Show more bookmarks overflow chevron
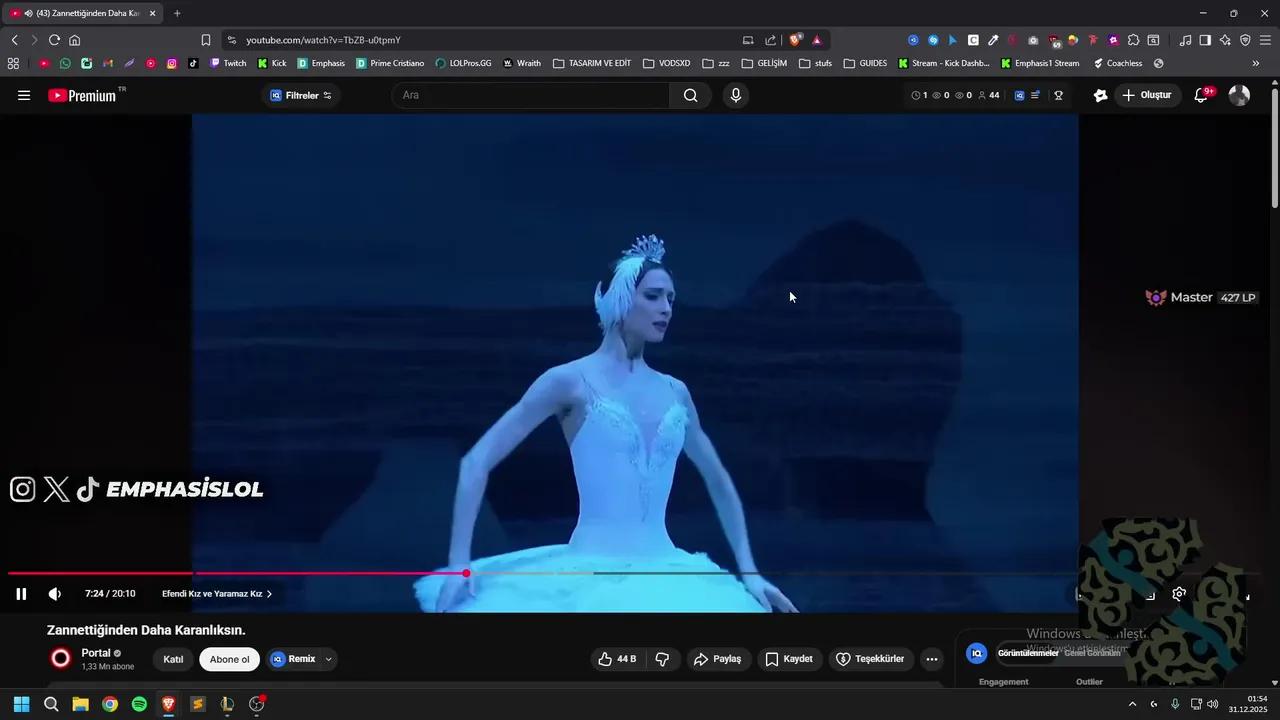The image size is (1280, 720). (x=1255, y=63)
